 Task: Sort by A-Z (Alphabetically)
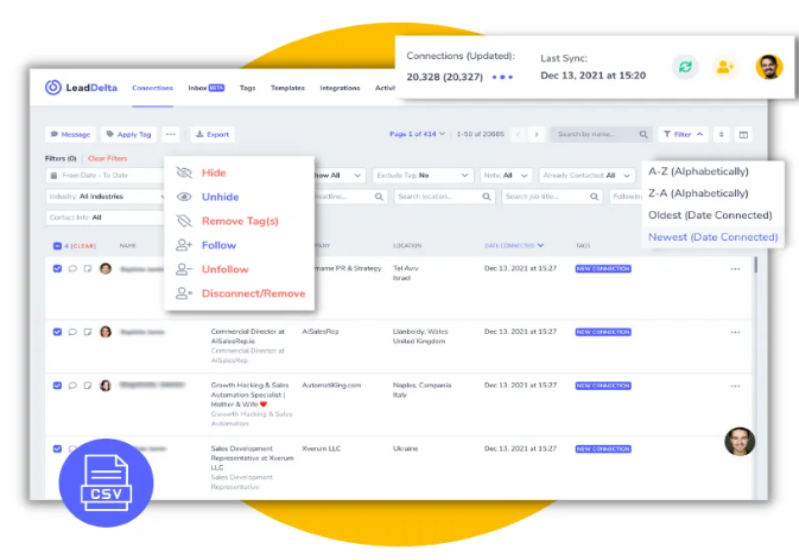[698, 171]
